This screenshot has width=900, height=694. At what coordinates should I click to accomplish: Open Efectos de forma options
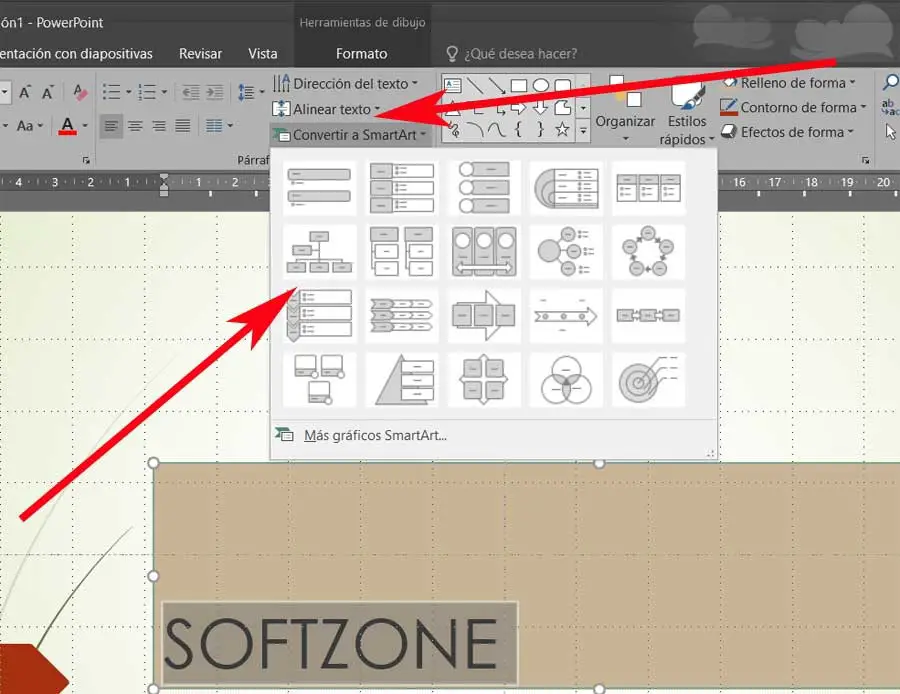click(787, 132)
